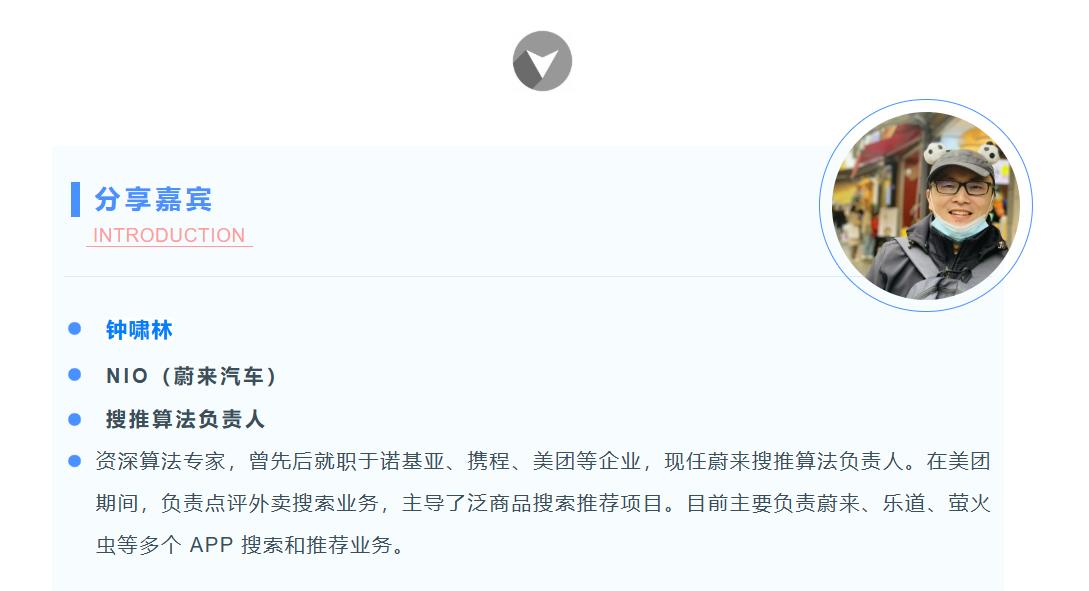
Task: Click the bullet dot before NIO
Action: tap(75, 375)
